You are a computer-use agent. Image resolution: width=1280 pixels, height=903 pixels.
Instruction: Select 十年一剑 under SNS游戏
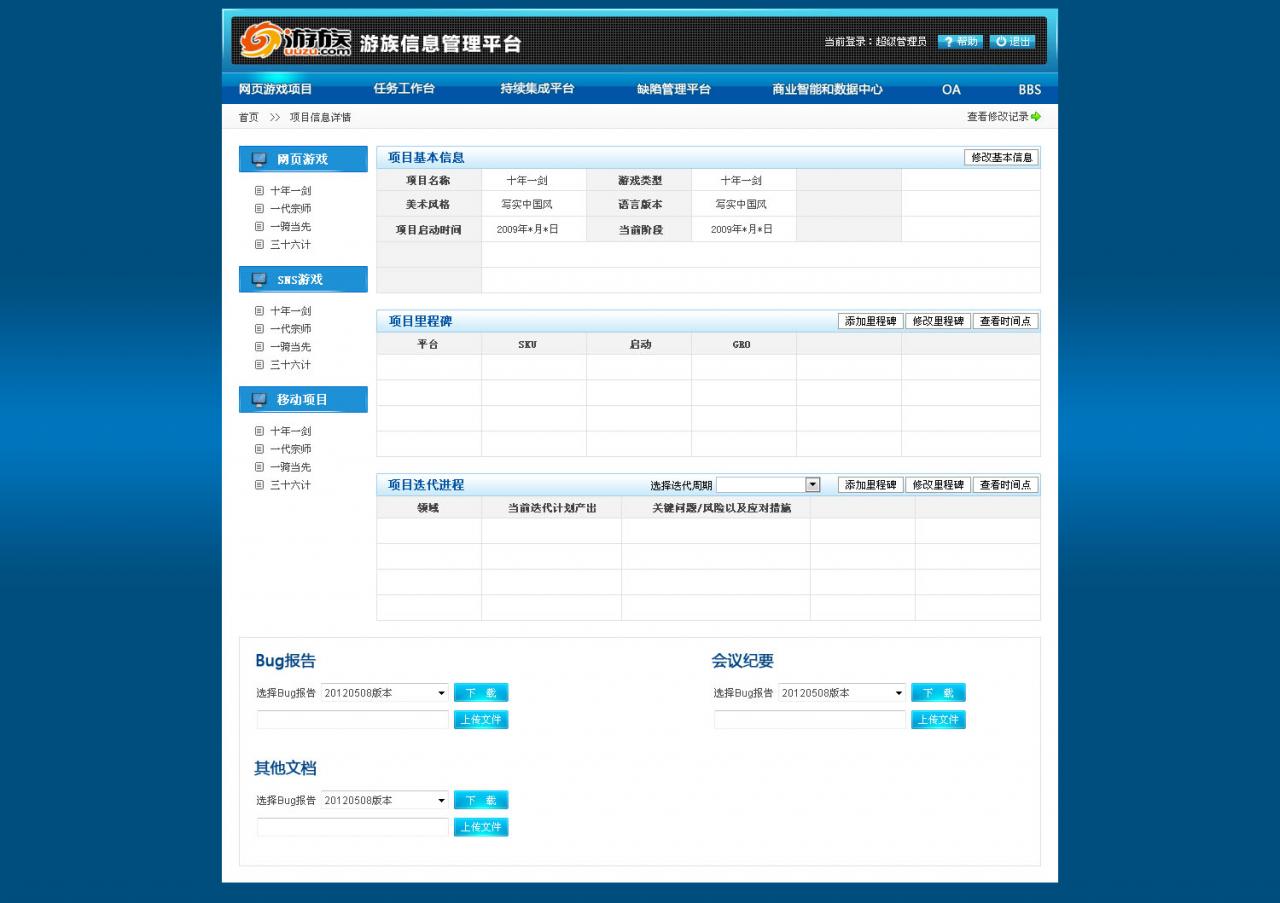[290, 311]
